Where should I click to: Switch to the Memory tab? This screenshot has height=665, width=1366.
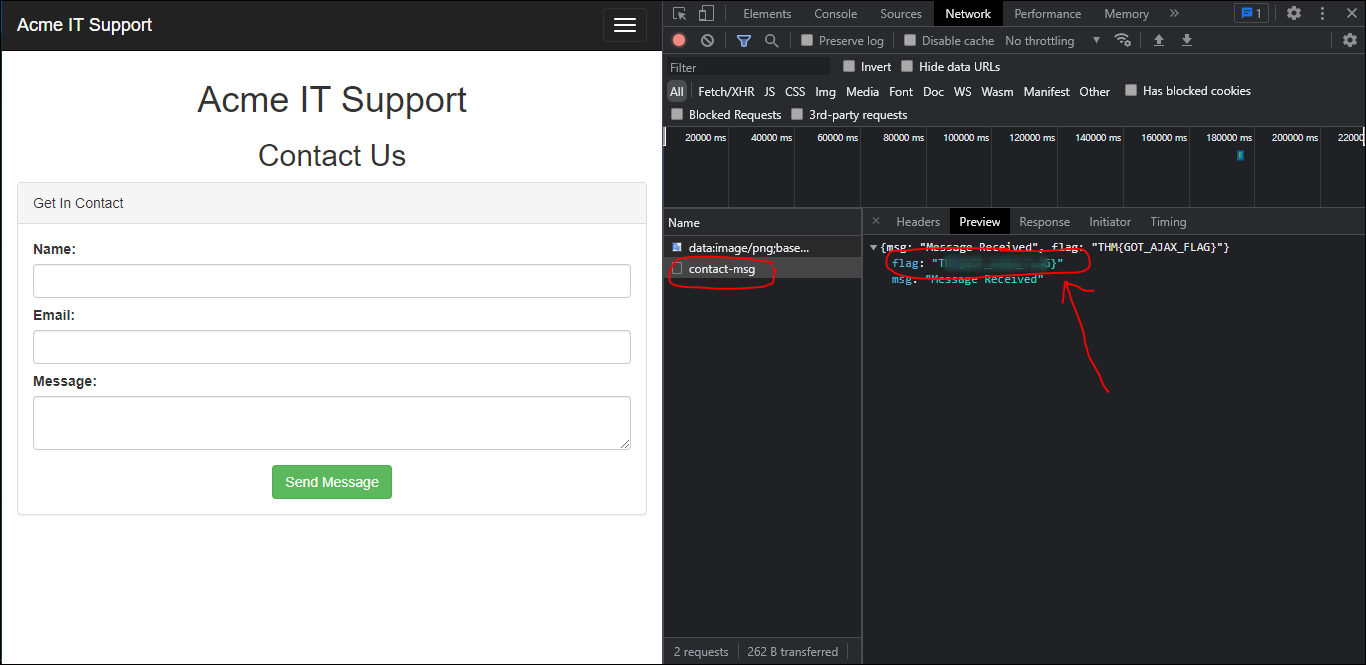pos(1126,13)
